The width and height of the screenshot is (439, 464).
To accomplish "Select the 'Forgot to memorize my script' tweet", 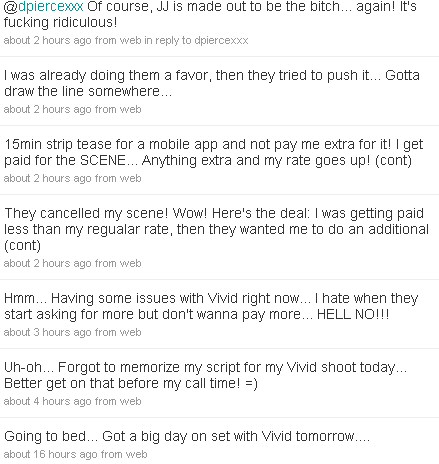I will click(206, 375).
